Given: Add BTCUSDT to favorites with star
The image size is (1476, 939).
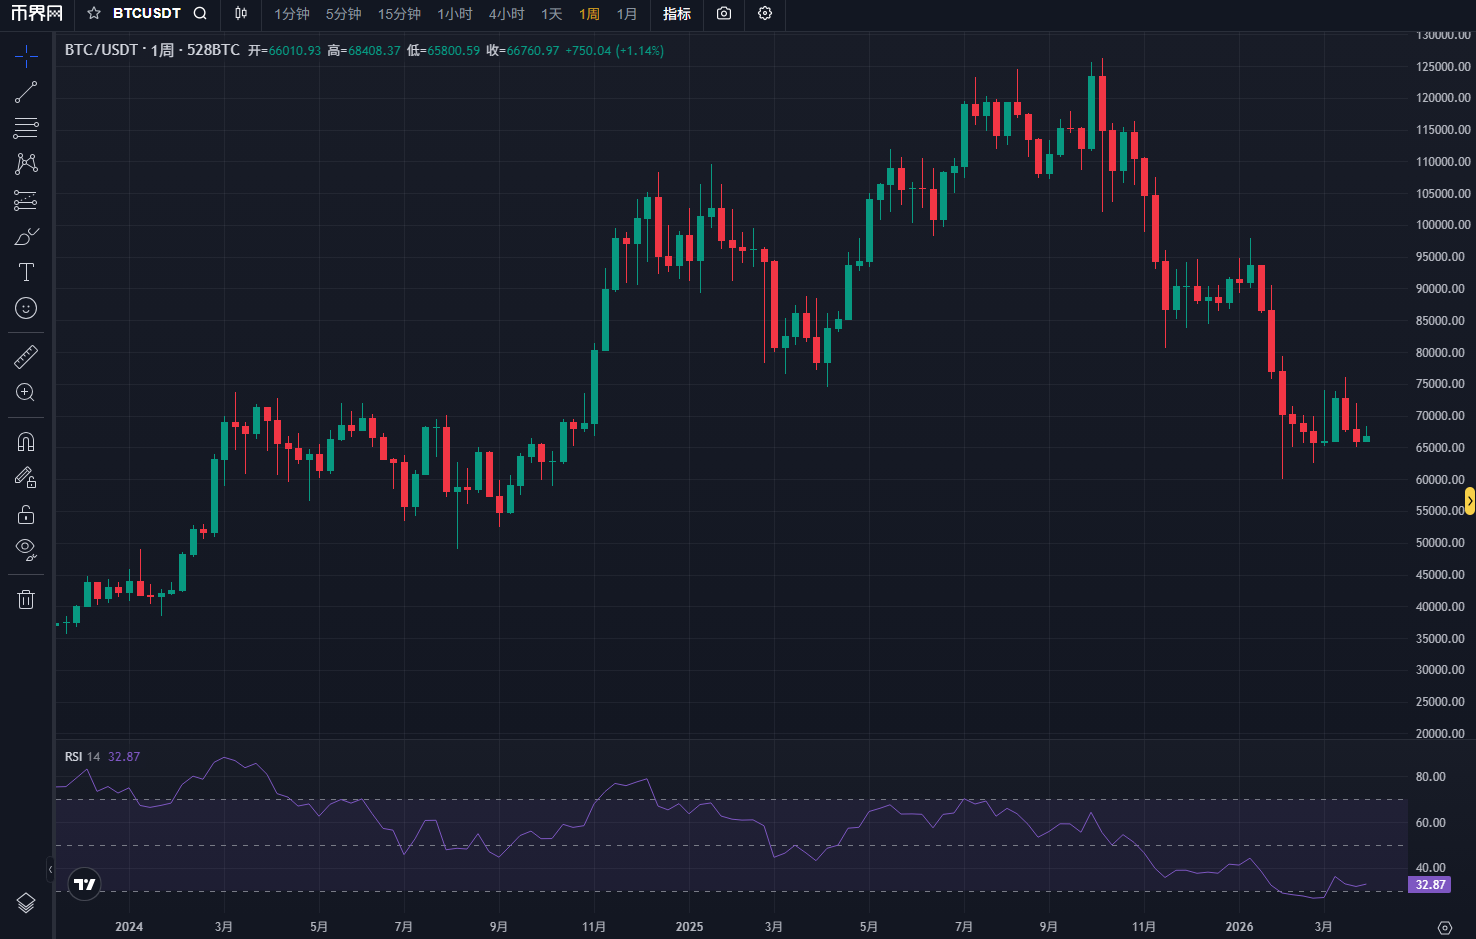Looking at the screenshot, I should (94, 14).
